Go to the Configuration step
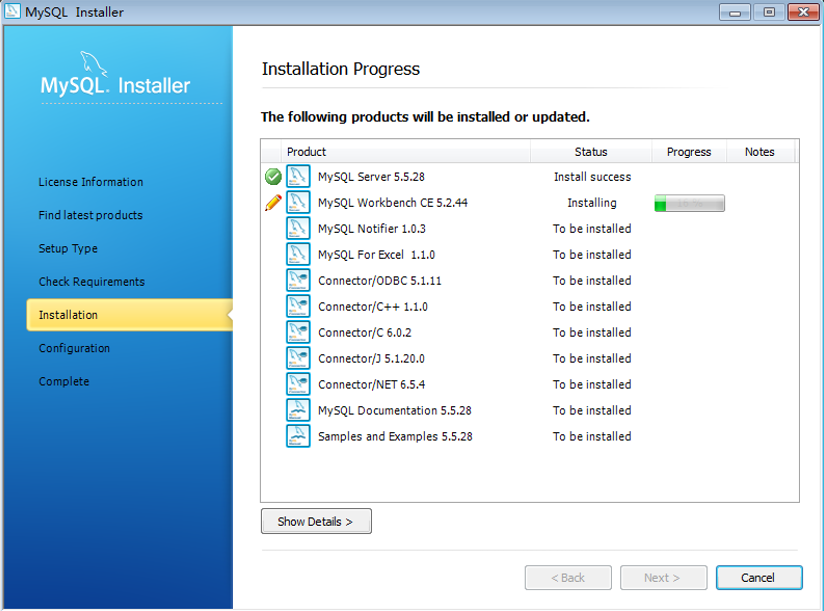Viewport: 824px width, 611px height. click(74, 348)
